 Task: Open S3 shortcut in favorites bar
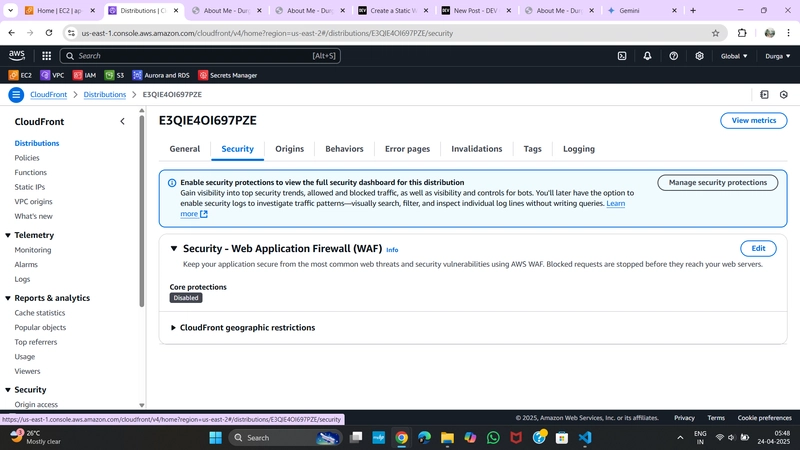[114, 75]
